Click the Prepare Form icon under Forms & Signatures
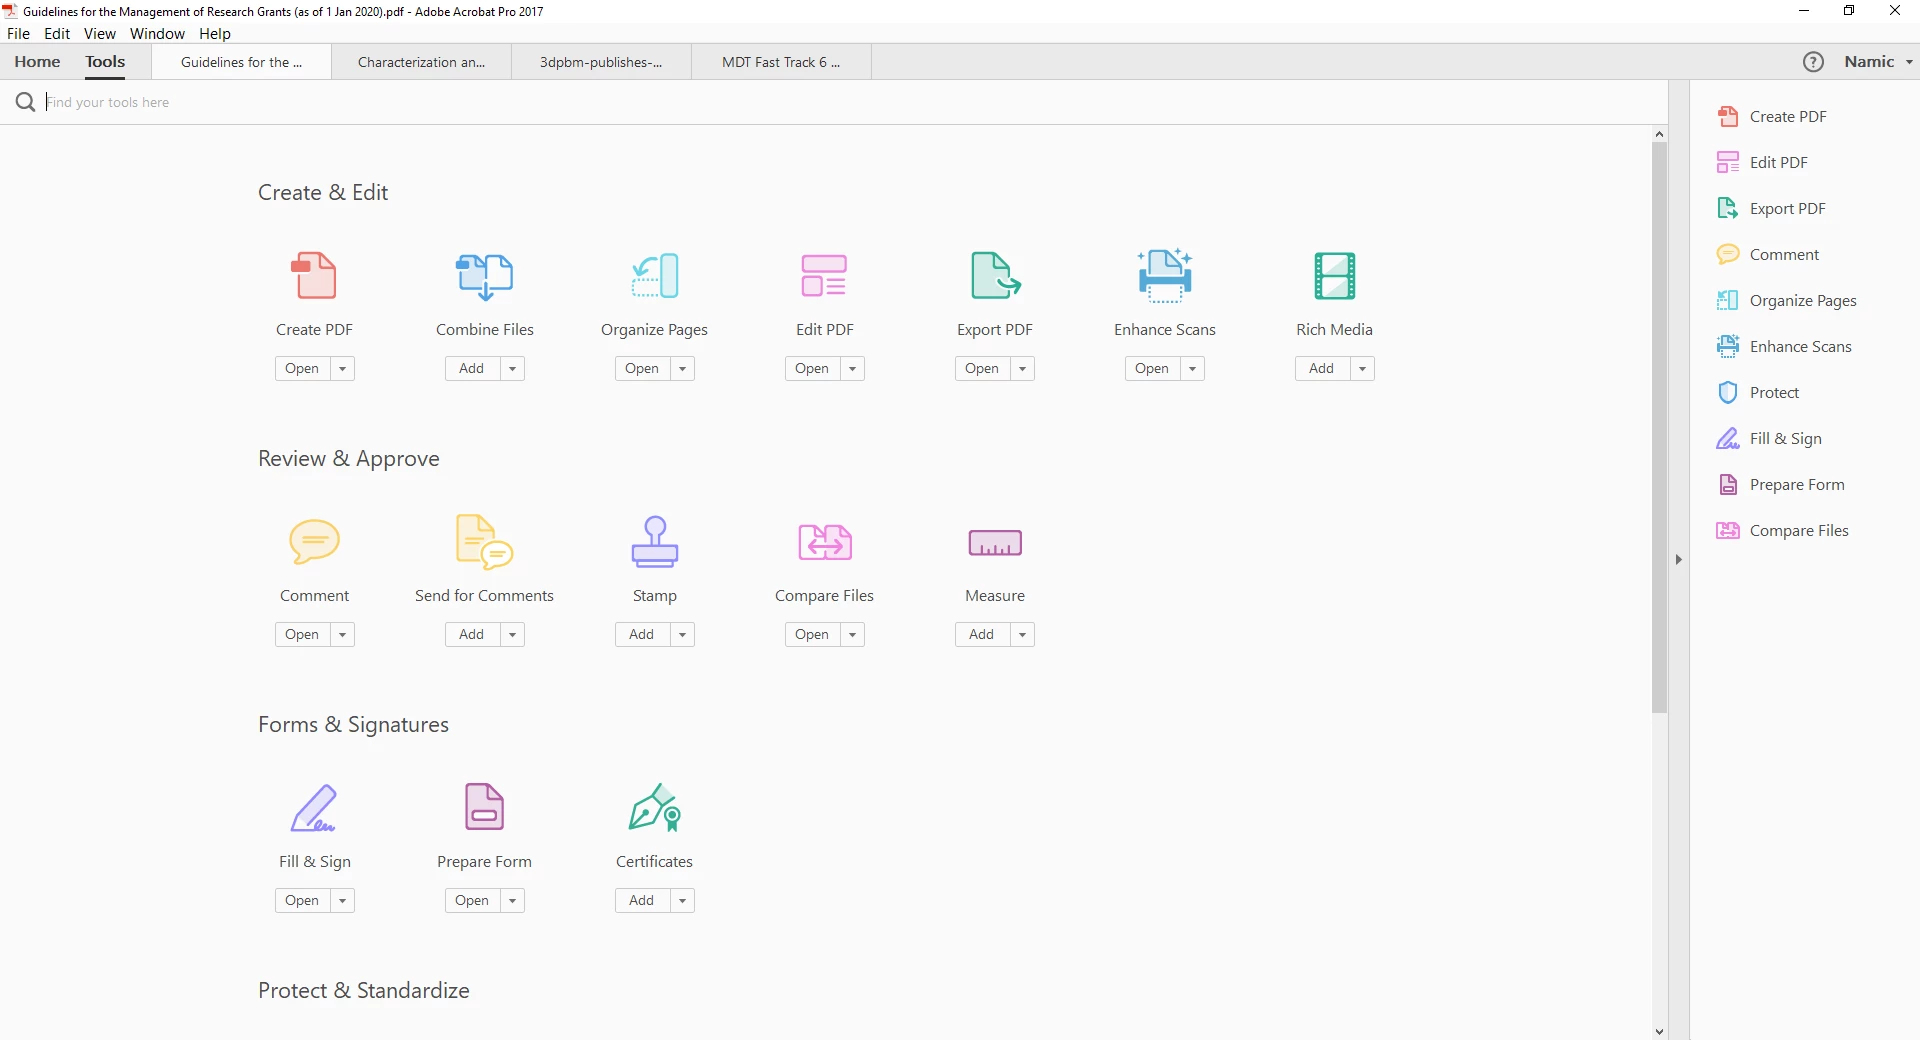Screen dimensions: 1920x1040 tap(484, 808)
